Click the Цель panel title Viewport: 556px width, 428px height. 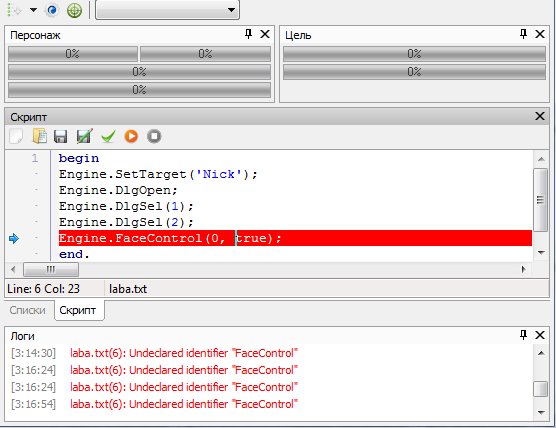pos(298,35)
